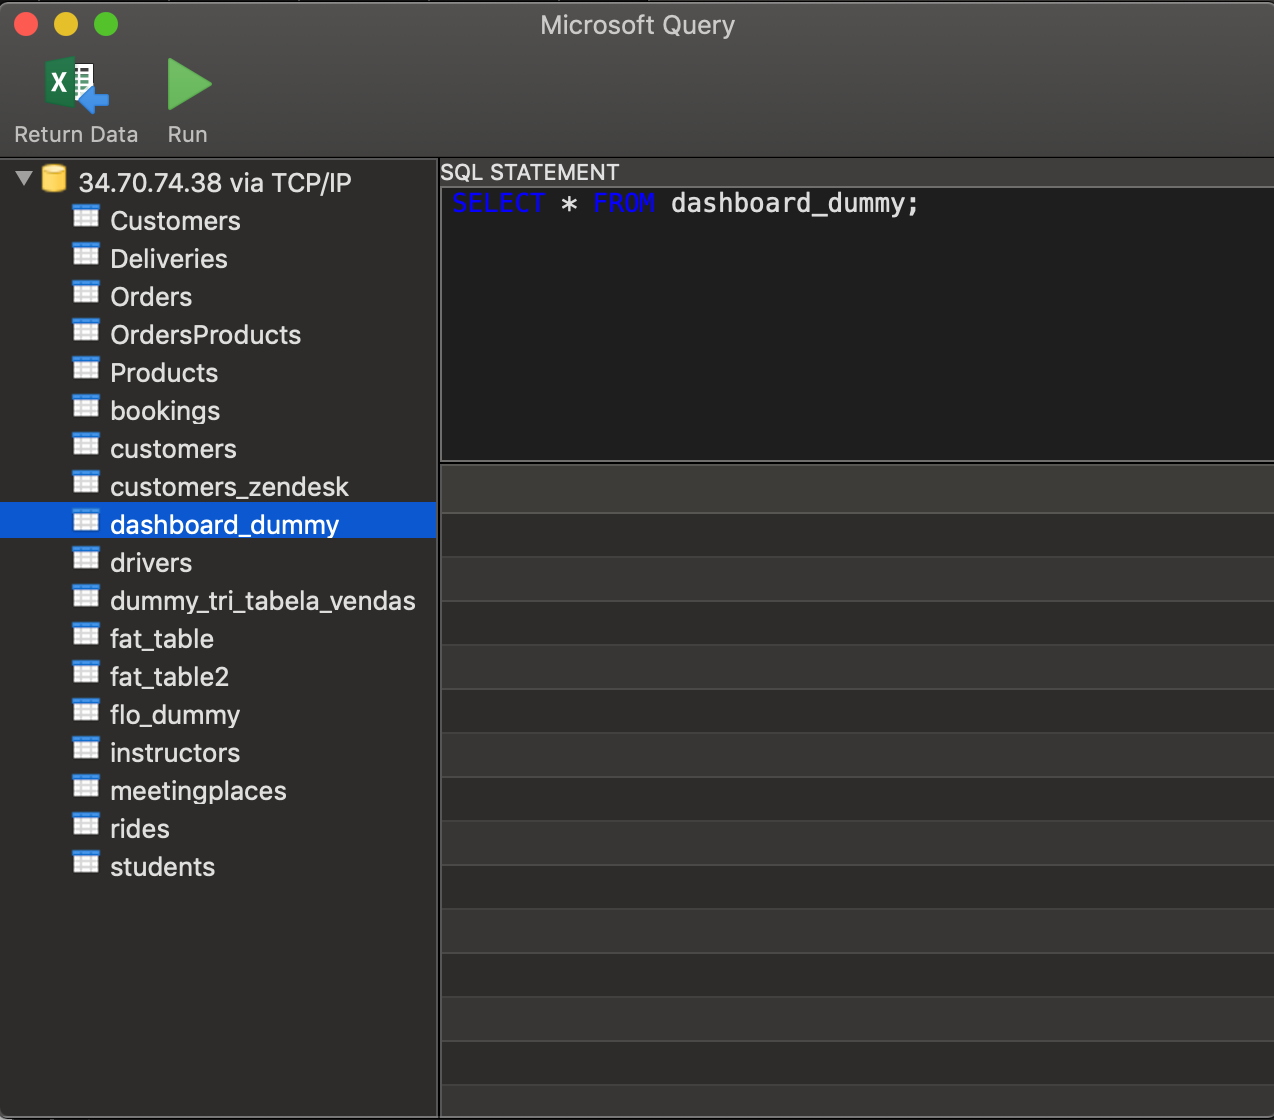The width and height of the screenshot is (1274, 1120).
Task: Select the customers_zendesk table
Action: tap(229, 486)
